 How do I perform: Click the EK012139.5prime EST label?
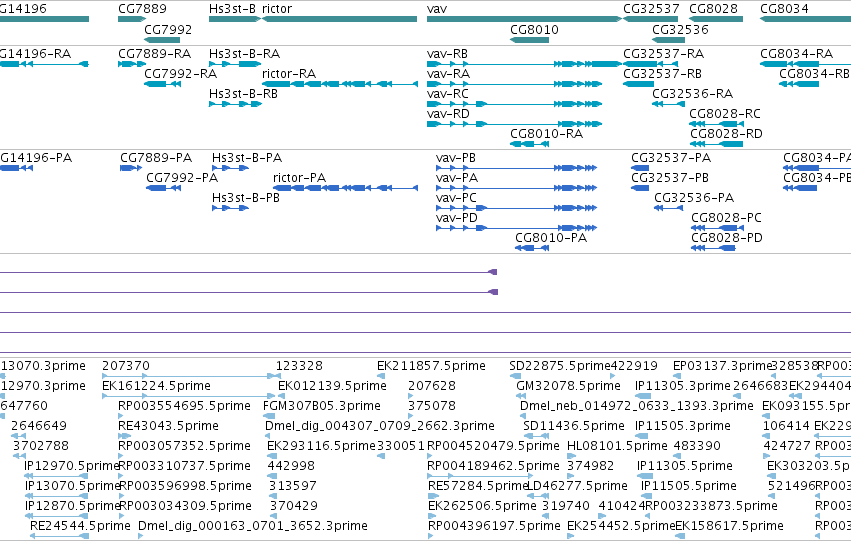click(x=332, y=386)
